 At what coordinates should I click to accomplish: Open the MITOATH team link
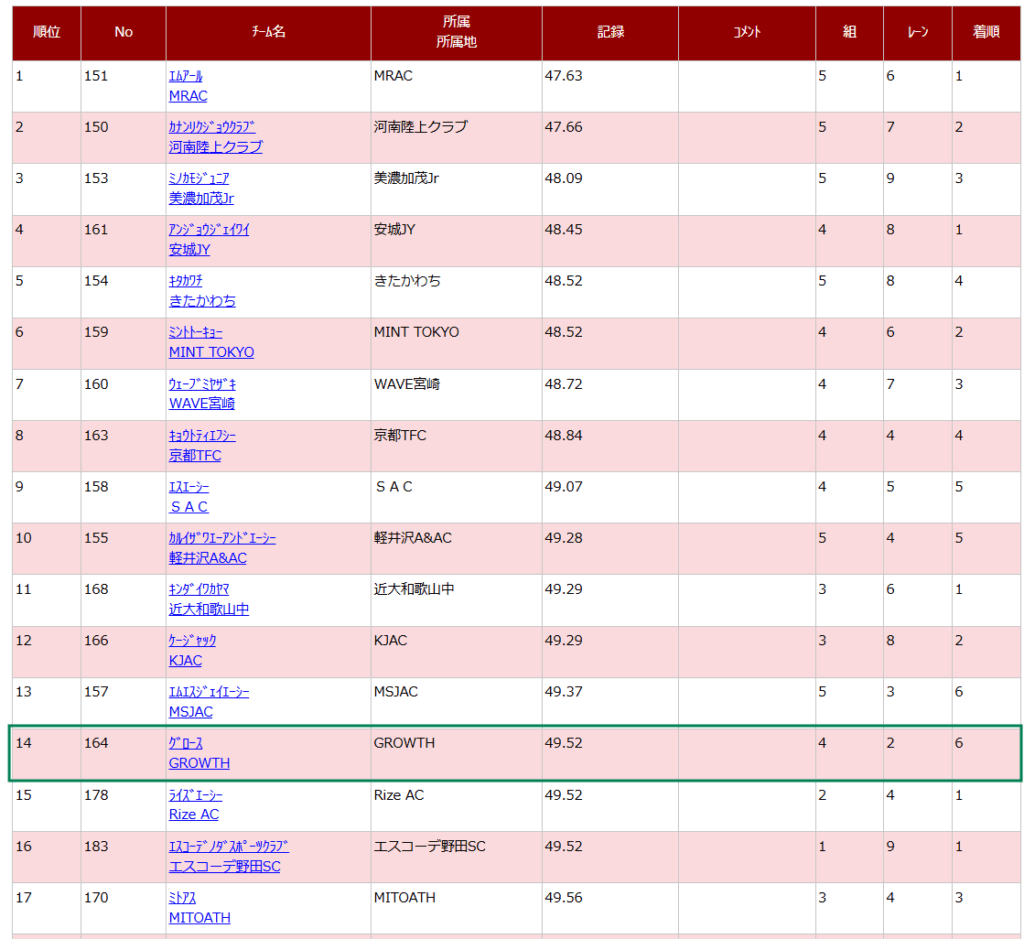click(200, 918)
